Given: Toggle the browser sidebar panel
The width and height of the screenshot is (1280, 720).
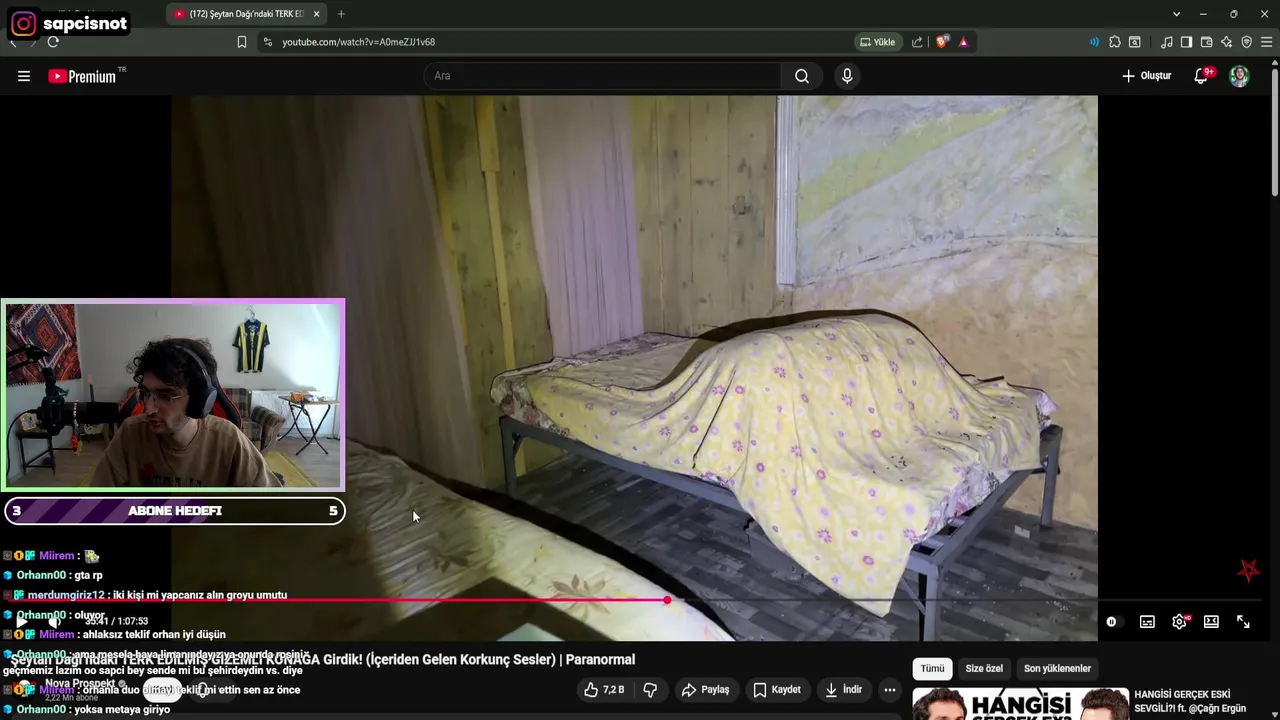Looking at the screenshot, I should click(x=1186, y=42).
